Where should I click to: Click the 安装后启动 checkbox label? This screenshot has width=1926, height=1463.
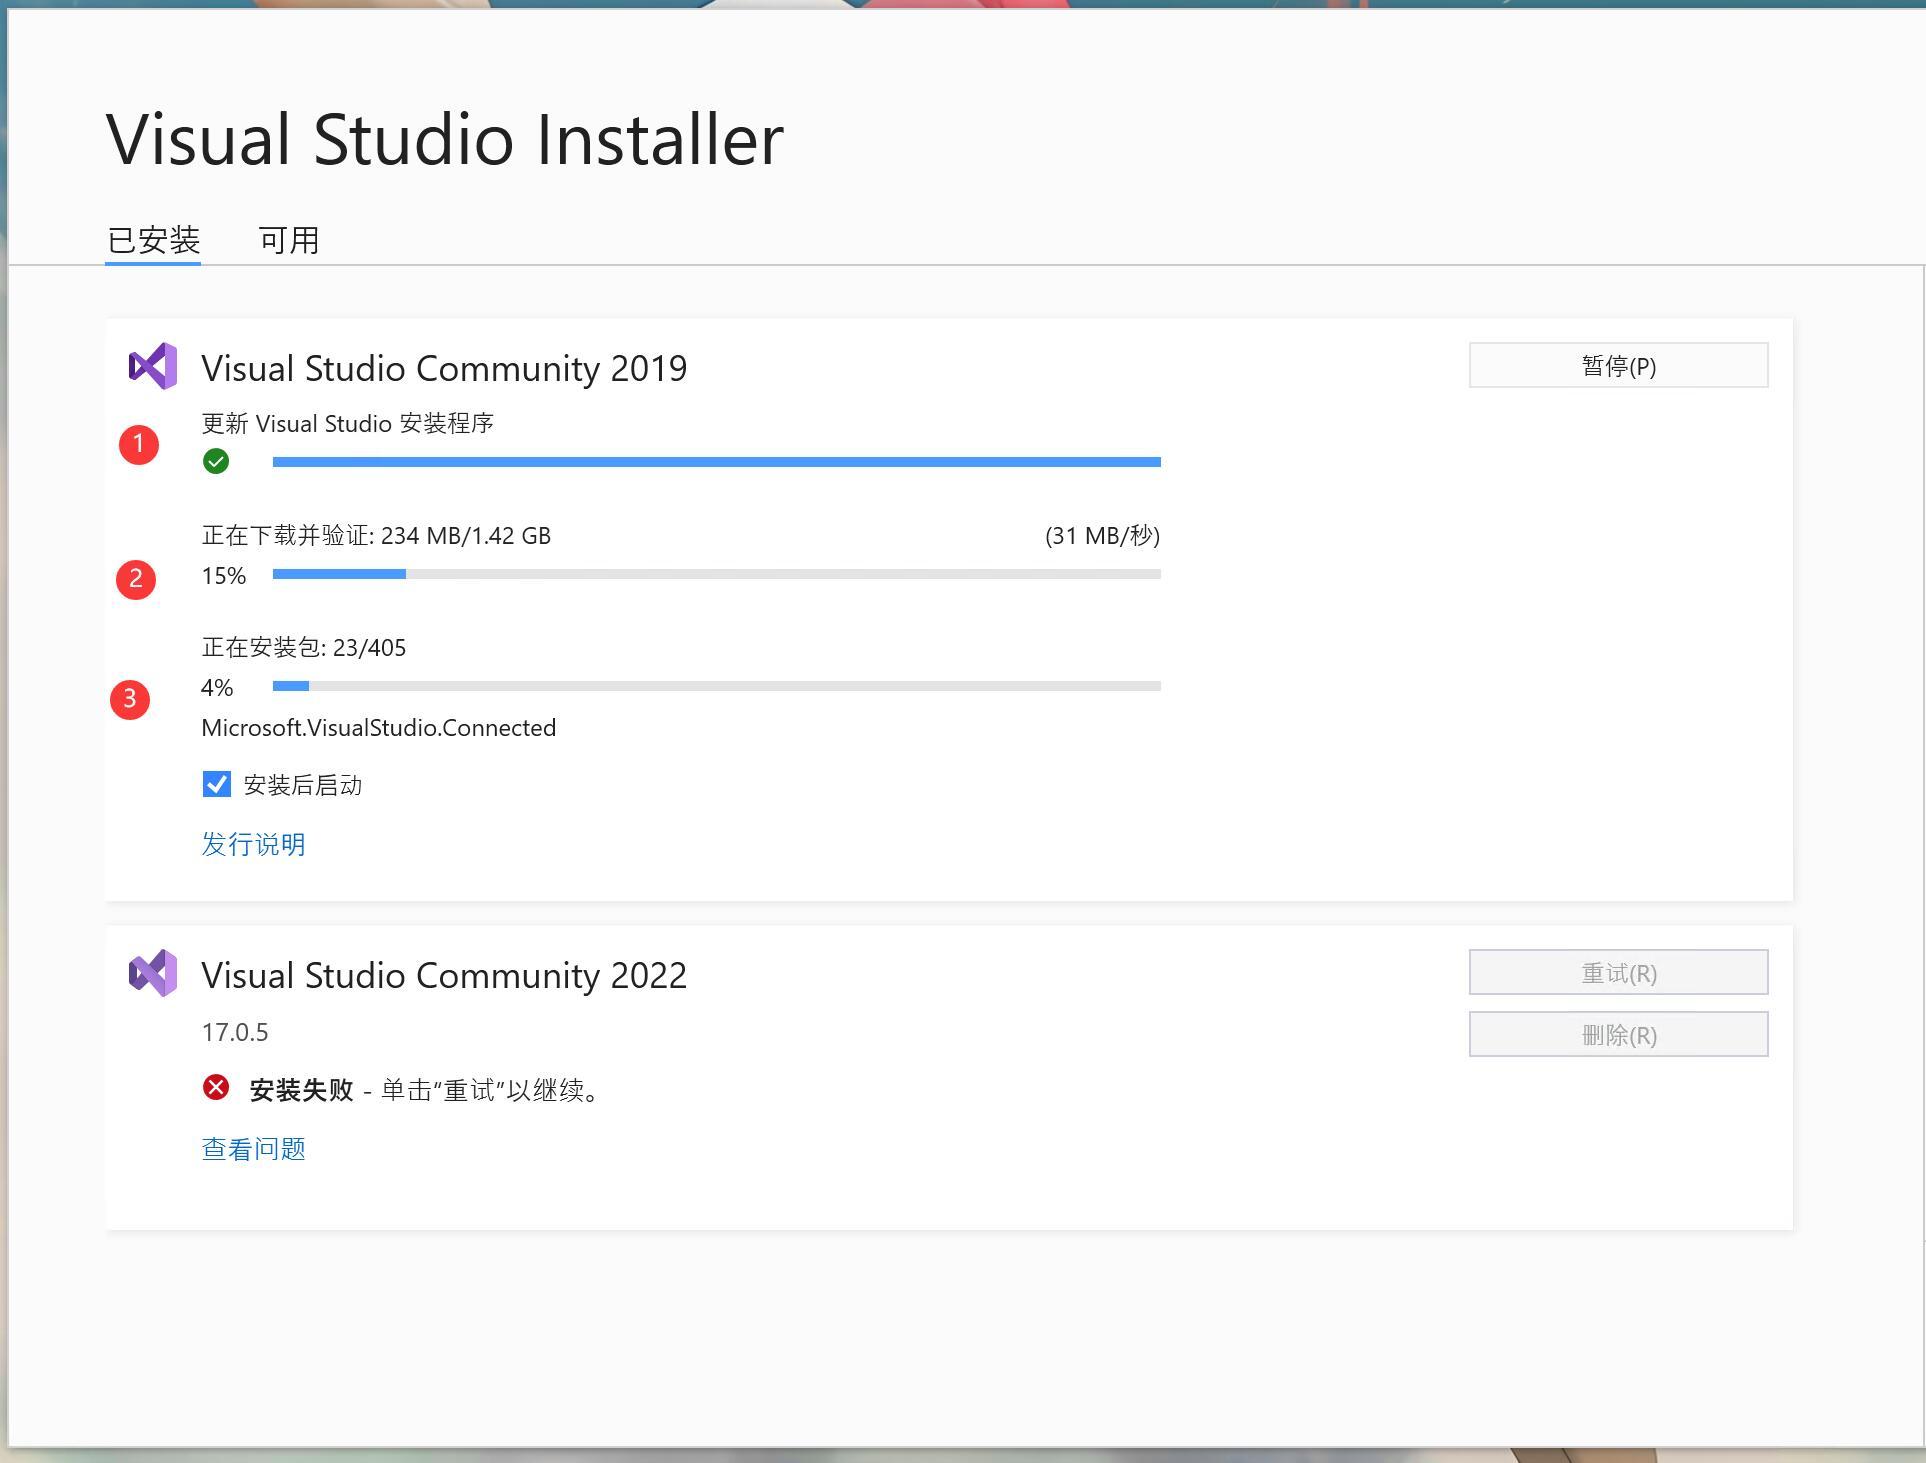point(303,785)
